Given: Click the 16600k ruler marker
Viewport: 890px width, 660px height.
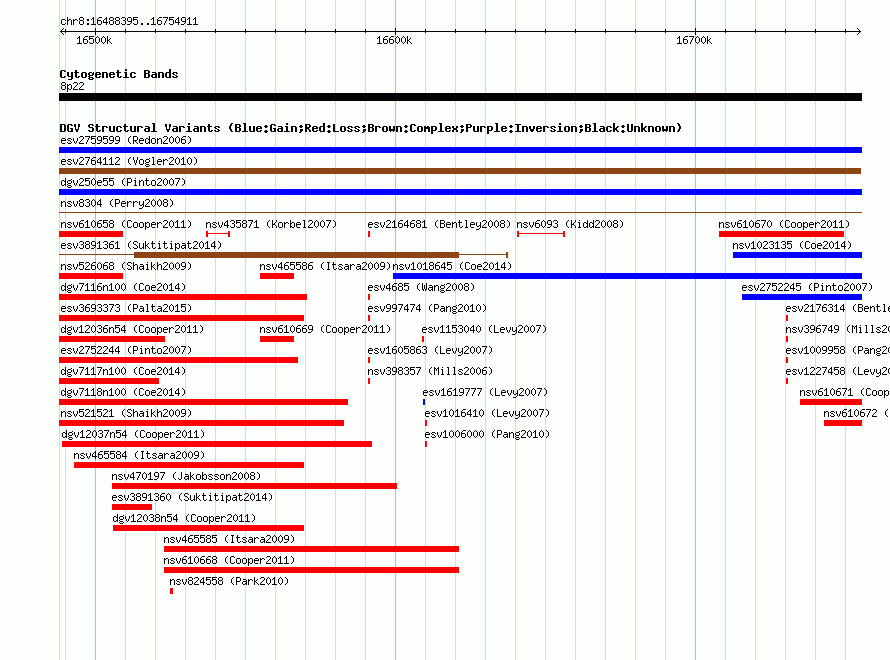Looking at the screenshot, I should click(394, 40).
